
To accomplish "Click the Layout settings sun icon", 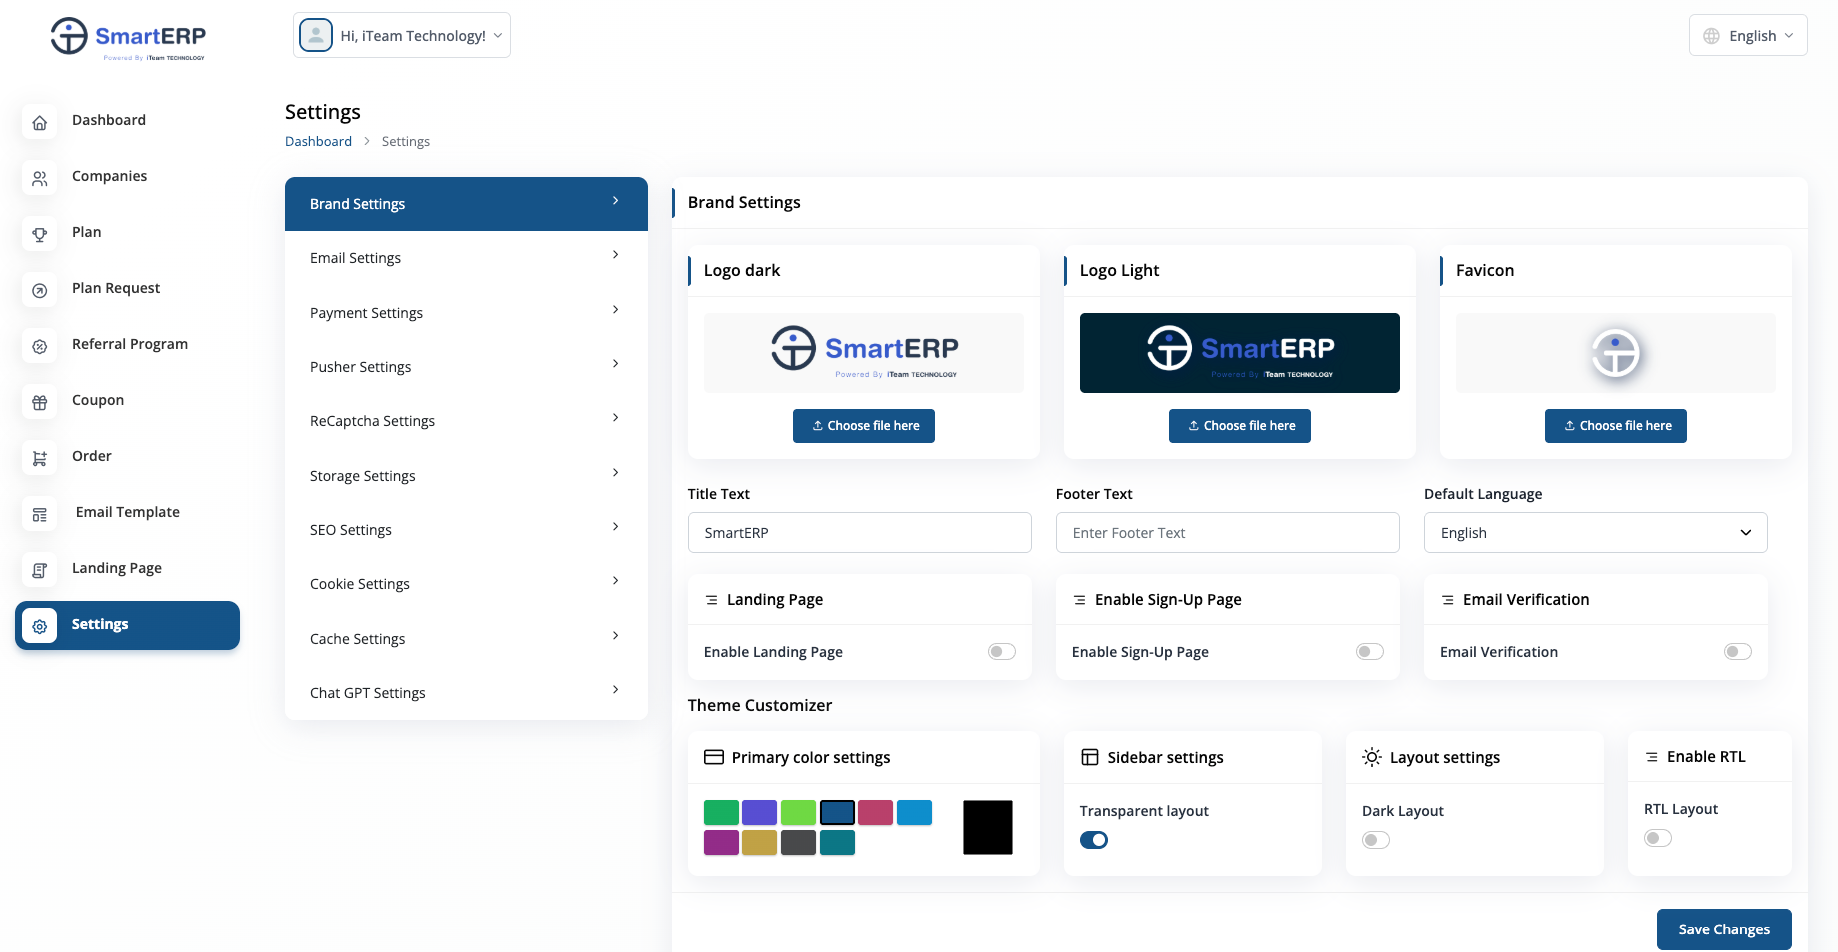I will [1372, 757].
